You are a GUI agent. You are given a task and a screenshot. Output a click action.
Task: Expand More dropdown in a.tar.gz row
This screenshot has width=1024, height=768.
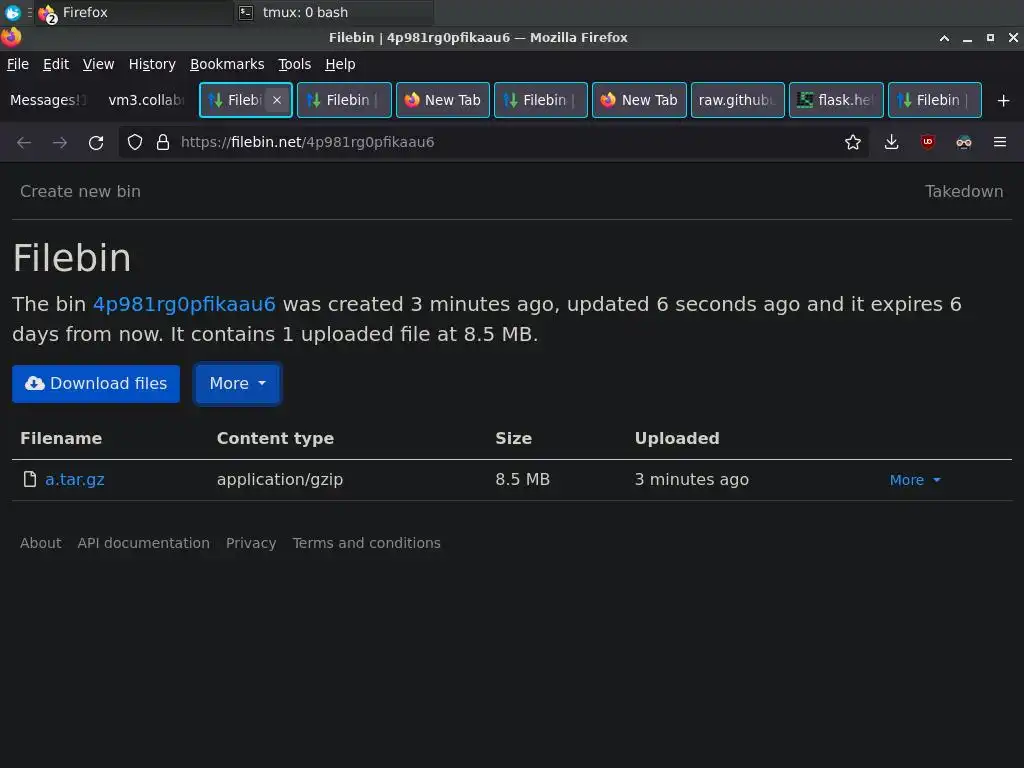[914, 480]
